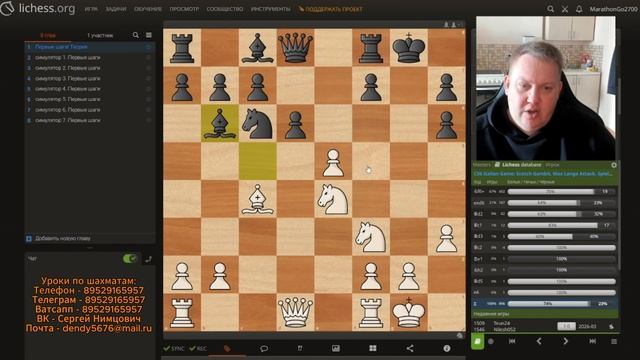
Task: Go to next move
Action: point(566,341)
